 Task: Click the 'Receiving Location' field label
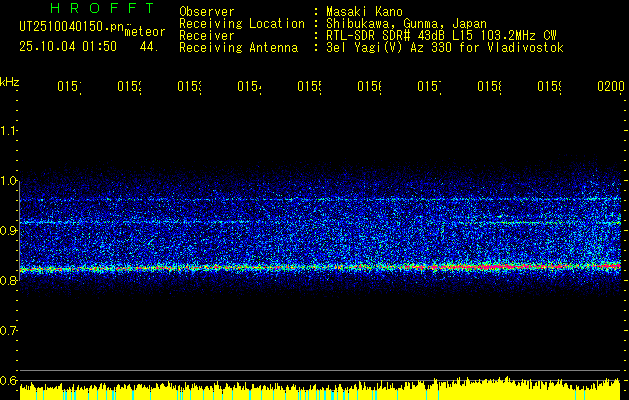pos(241,23)
